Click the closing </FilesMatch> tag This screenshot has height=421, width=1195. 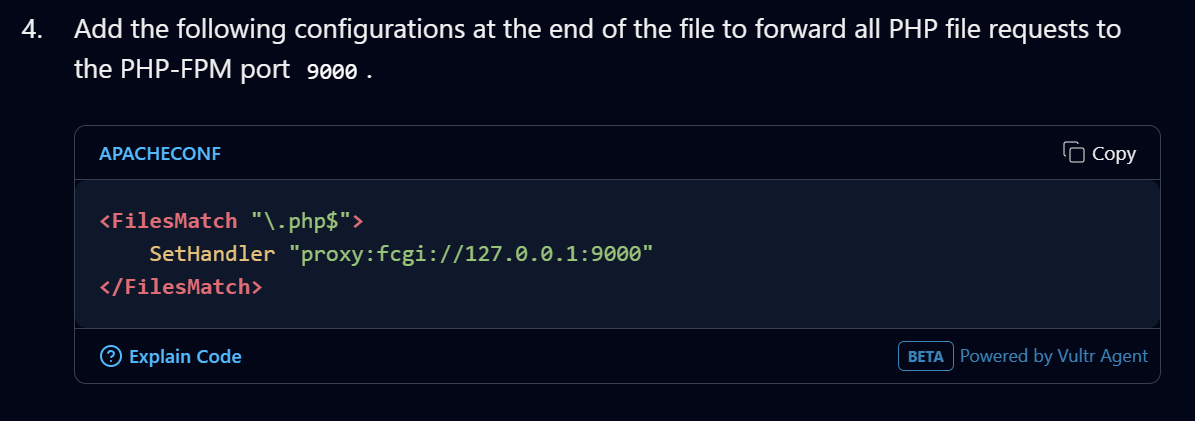point(181,287)
